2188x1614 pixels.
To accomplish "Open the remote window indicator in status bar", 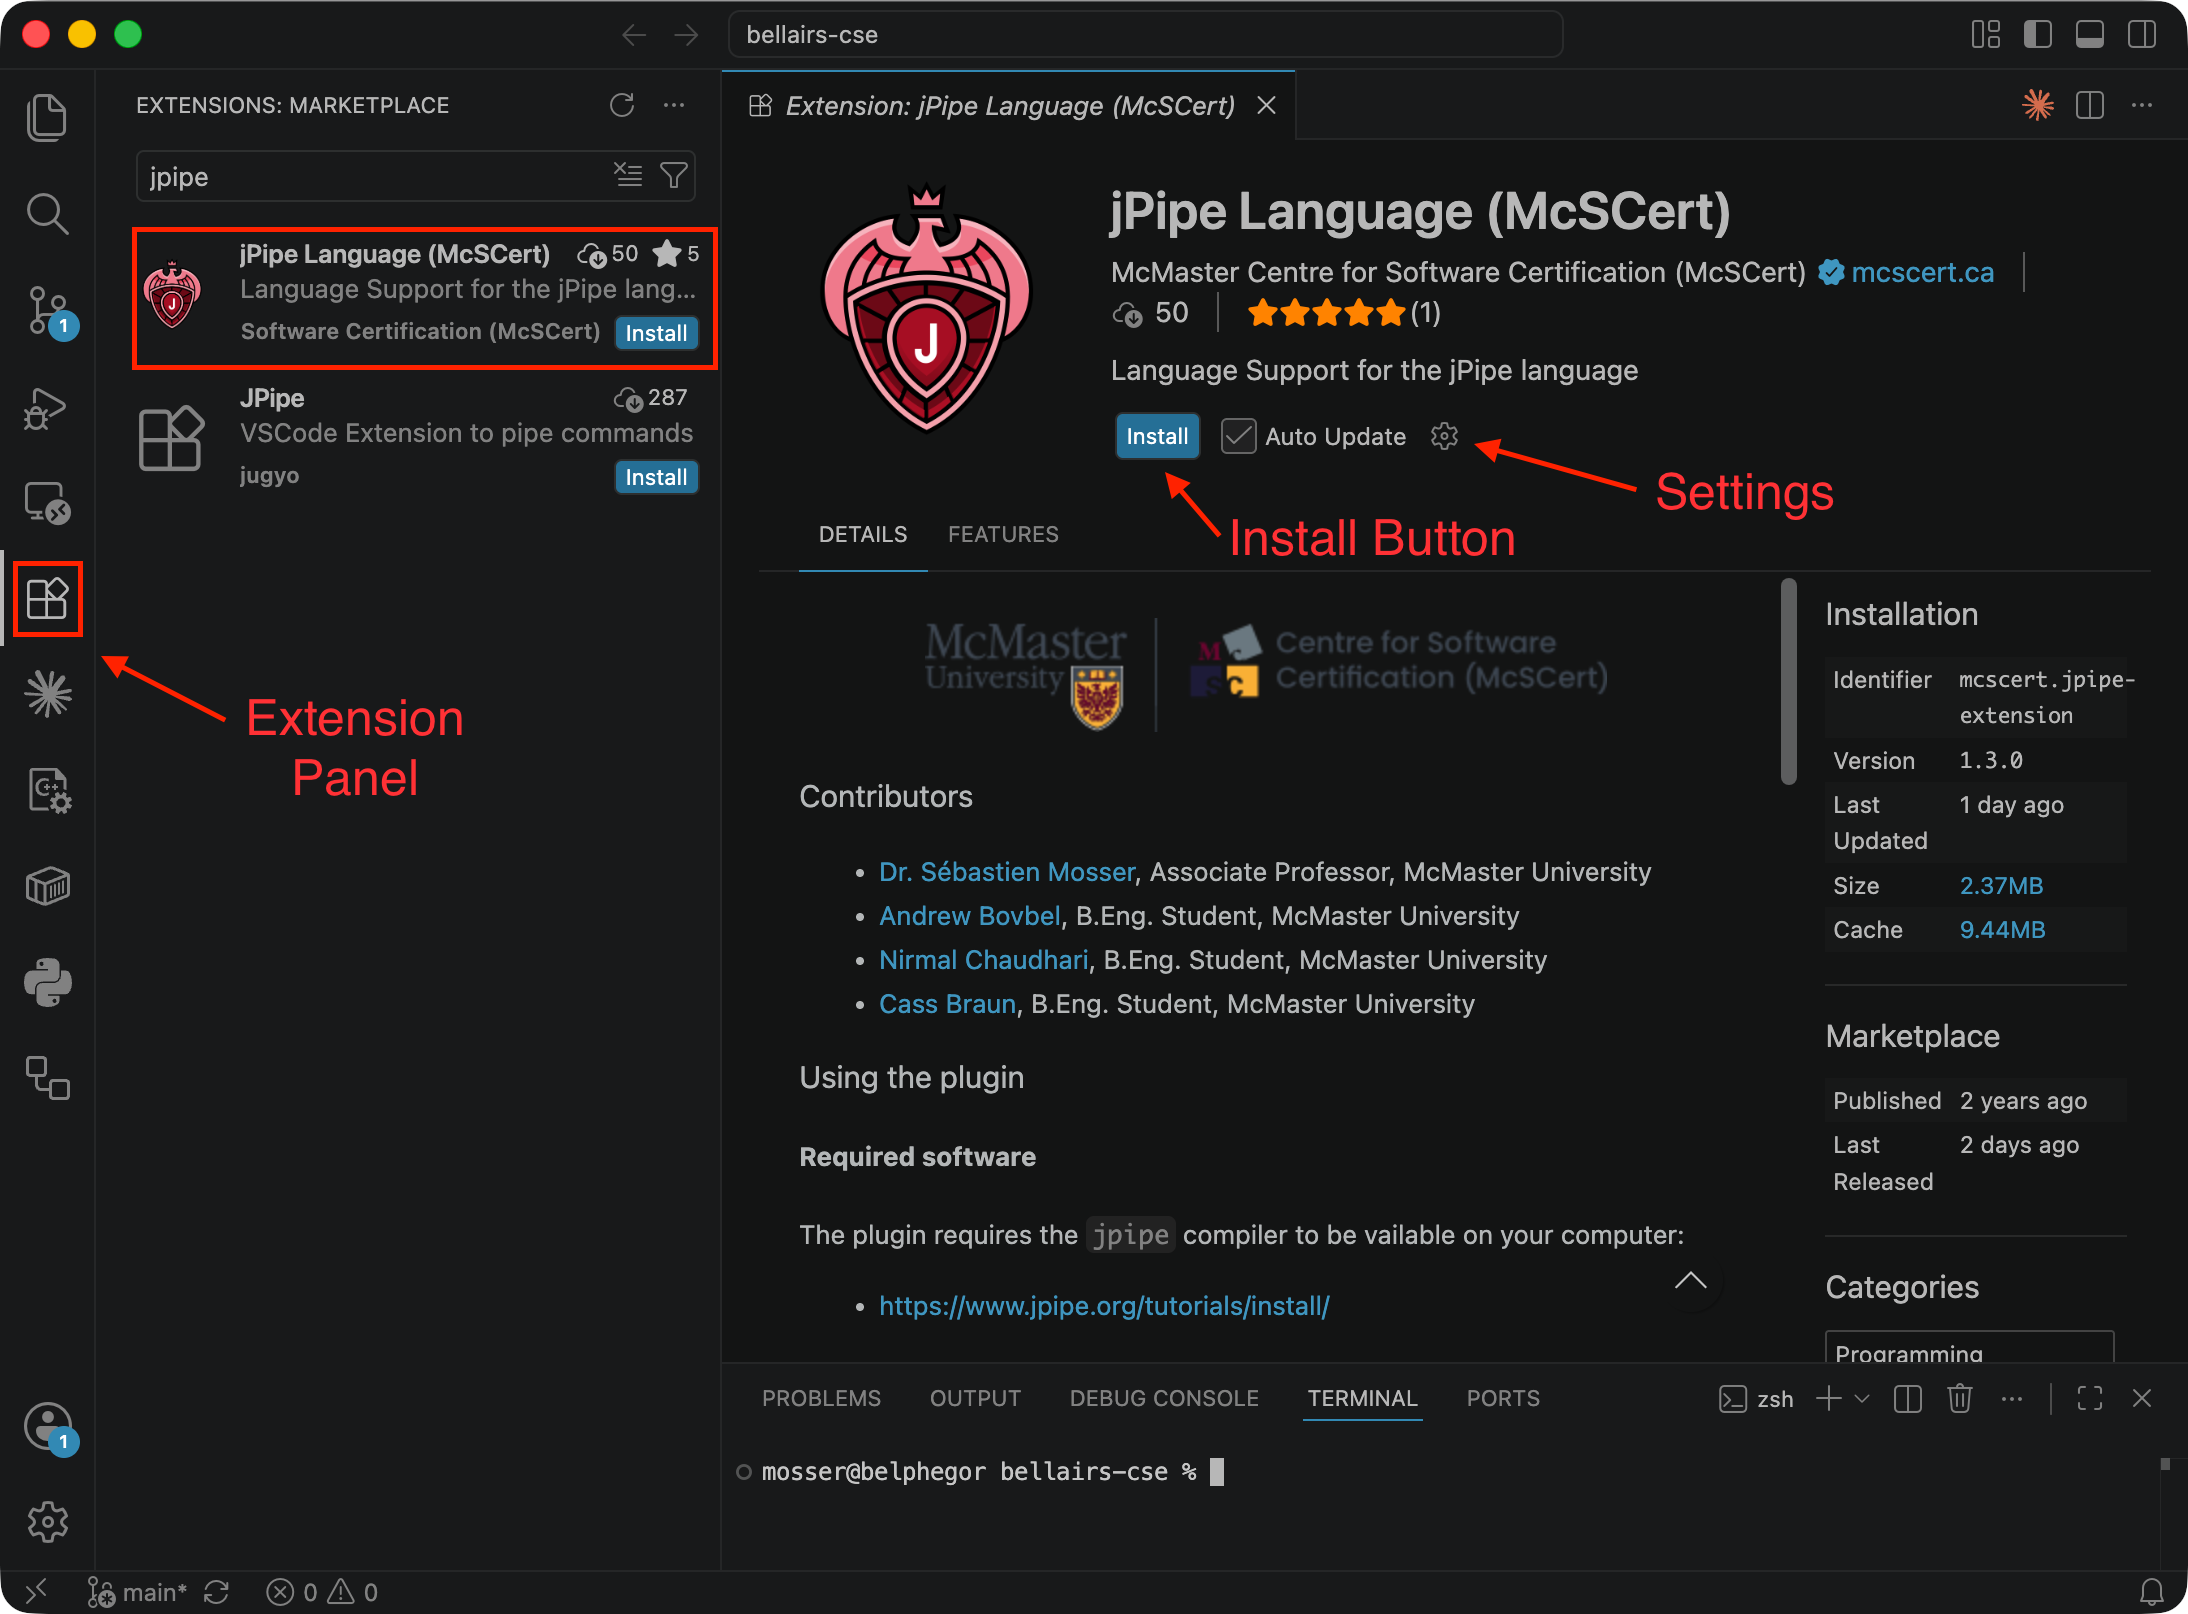I will [x=36, y=1592].
